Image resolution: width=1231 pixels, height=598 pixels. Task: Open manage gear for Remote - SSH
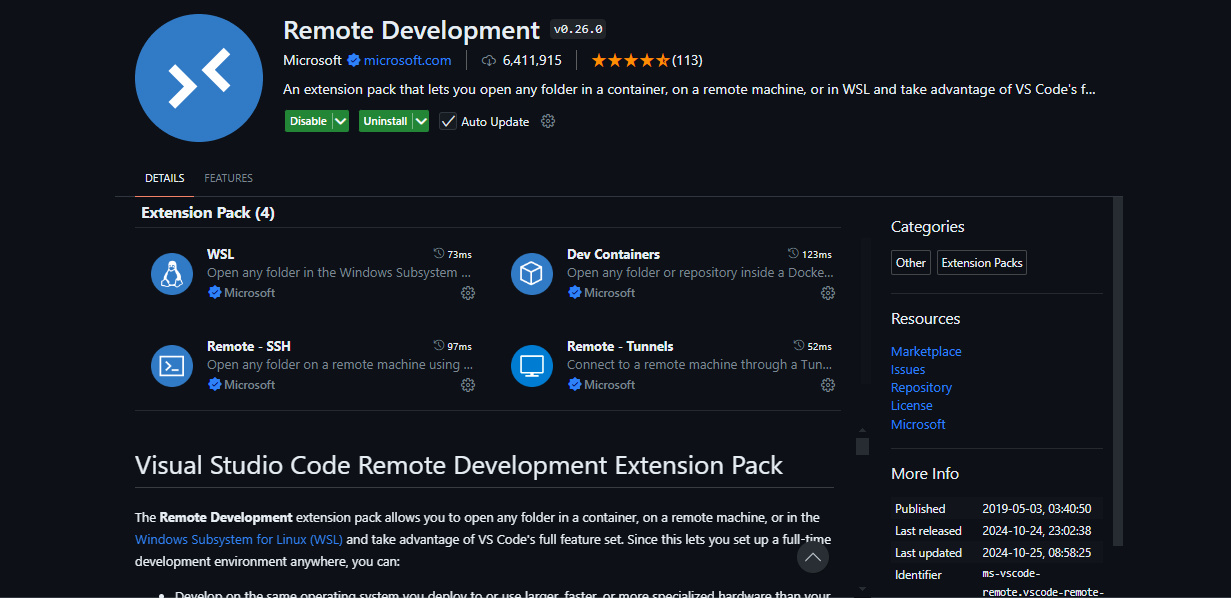(x=468, y=385)
